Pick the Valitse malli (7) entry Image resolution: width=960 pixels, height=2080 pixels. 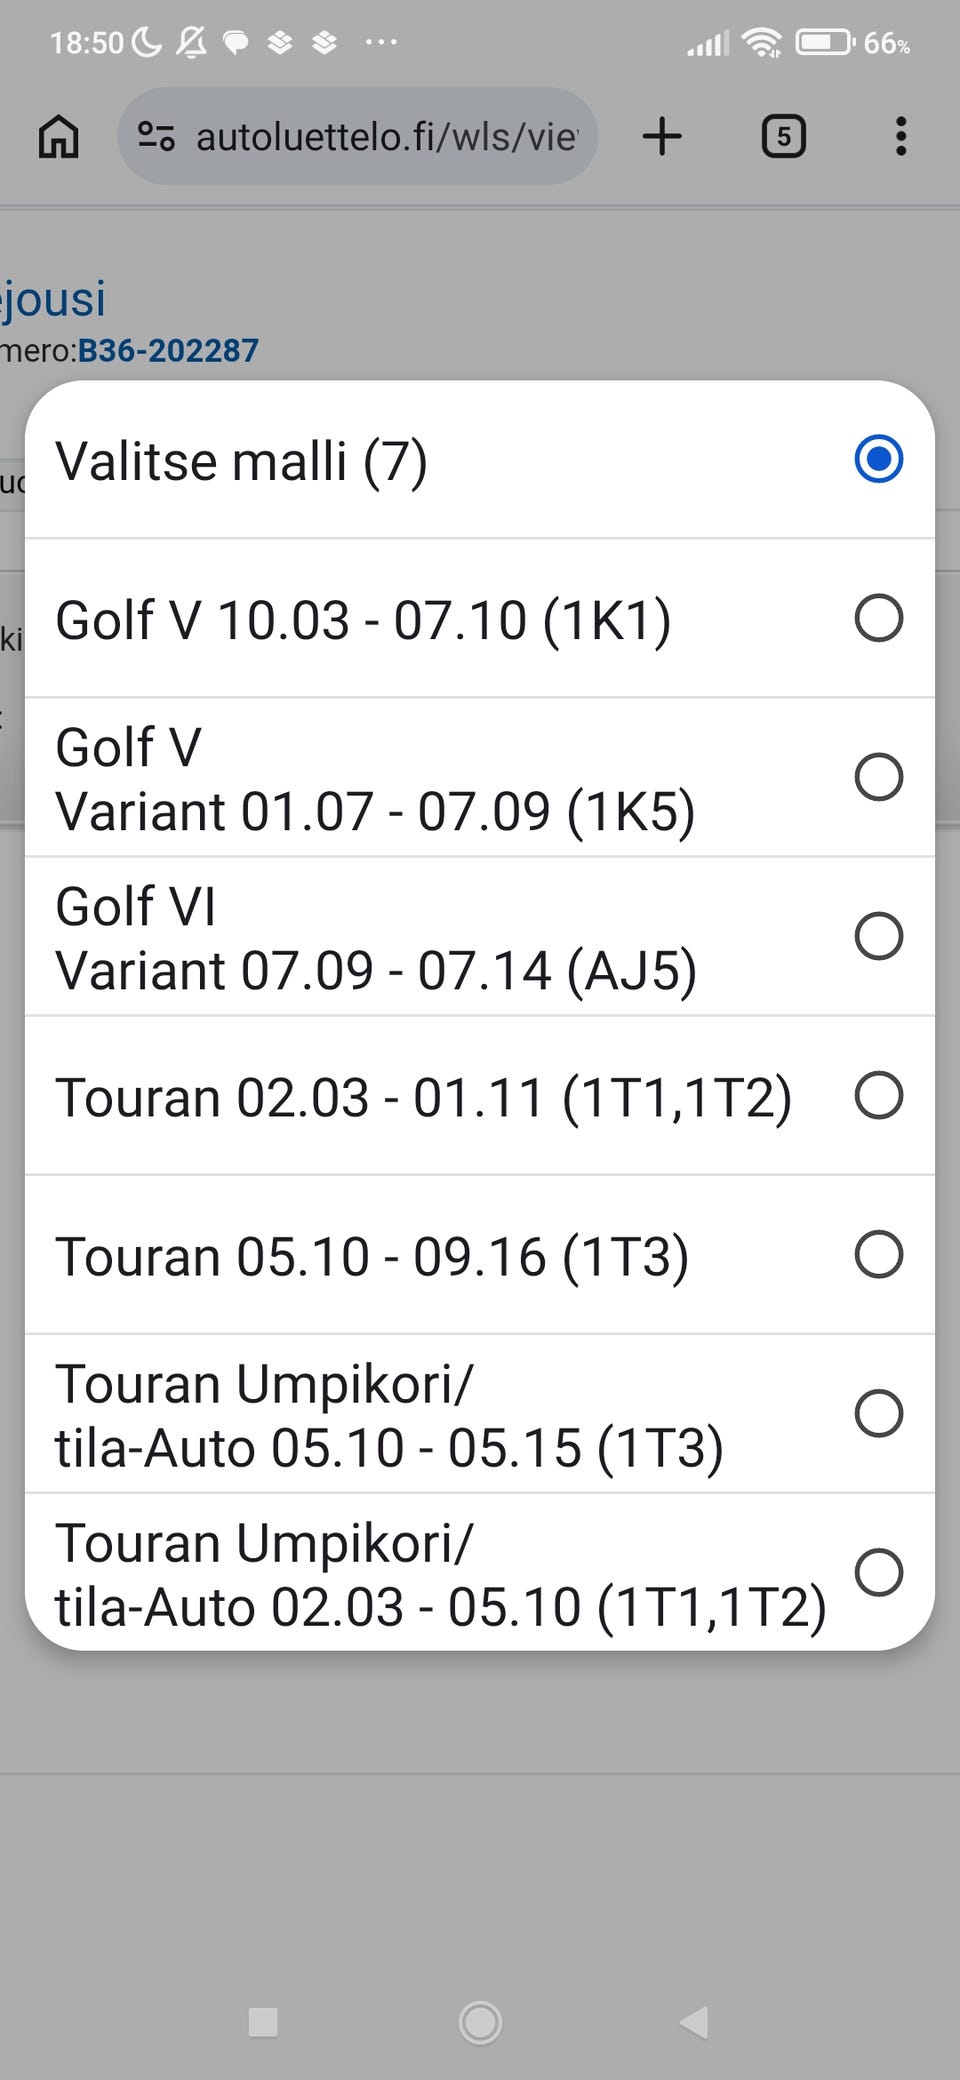(x=480, y=460)
